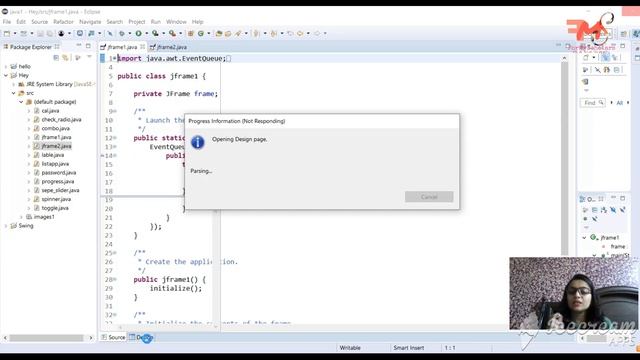Click the Find search field
The width and height of the screenshot is (640, 360).
[592, 103]
